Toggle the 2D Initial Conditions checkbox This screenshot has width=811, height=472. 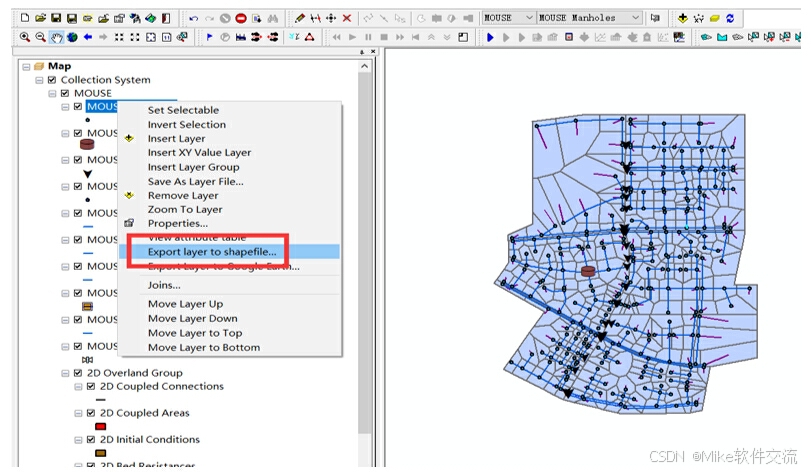click(91, 439)
